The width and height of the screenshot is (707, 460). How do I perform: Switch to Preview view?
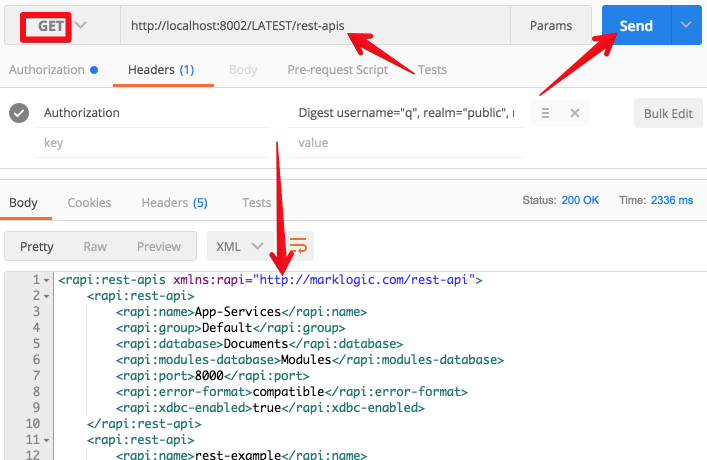tap(159, 247)
